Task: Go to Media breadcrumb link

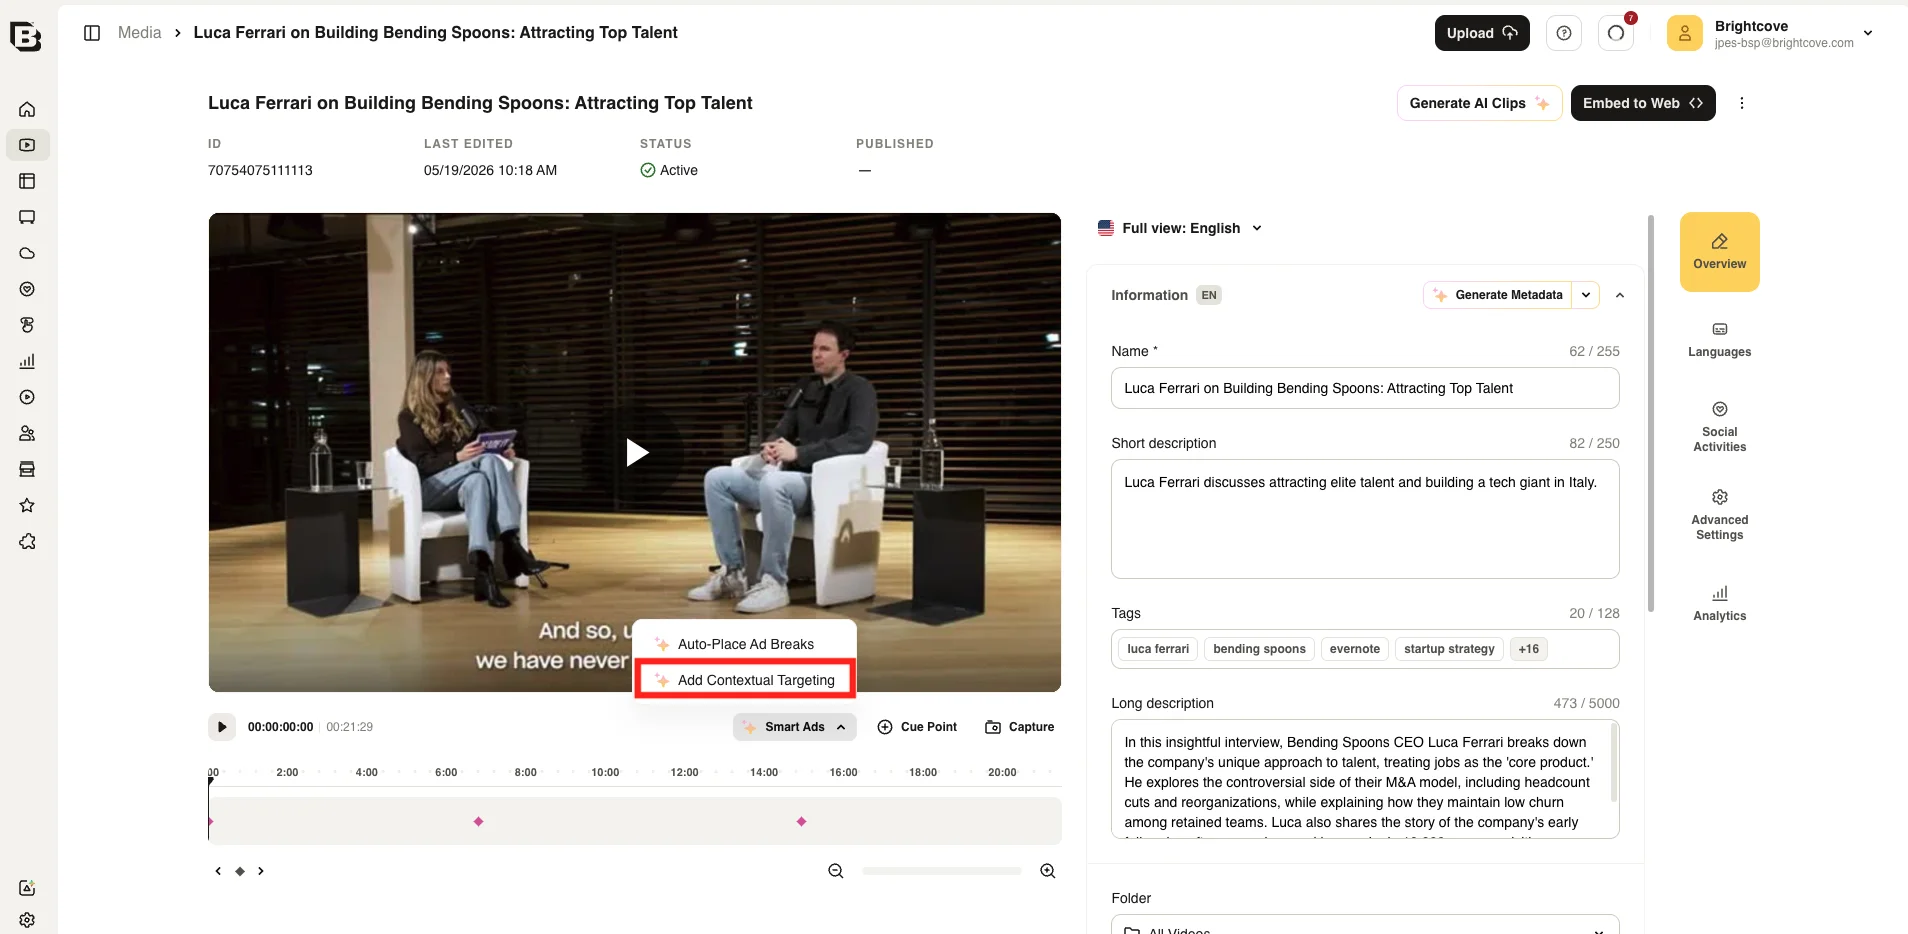Action: [x=139, y=33]
